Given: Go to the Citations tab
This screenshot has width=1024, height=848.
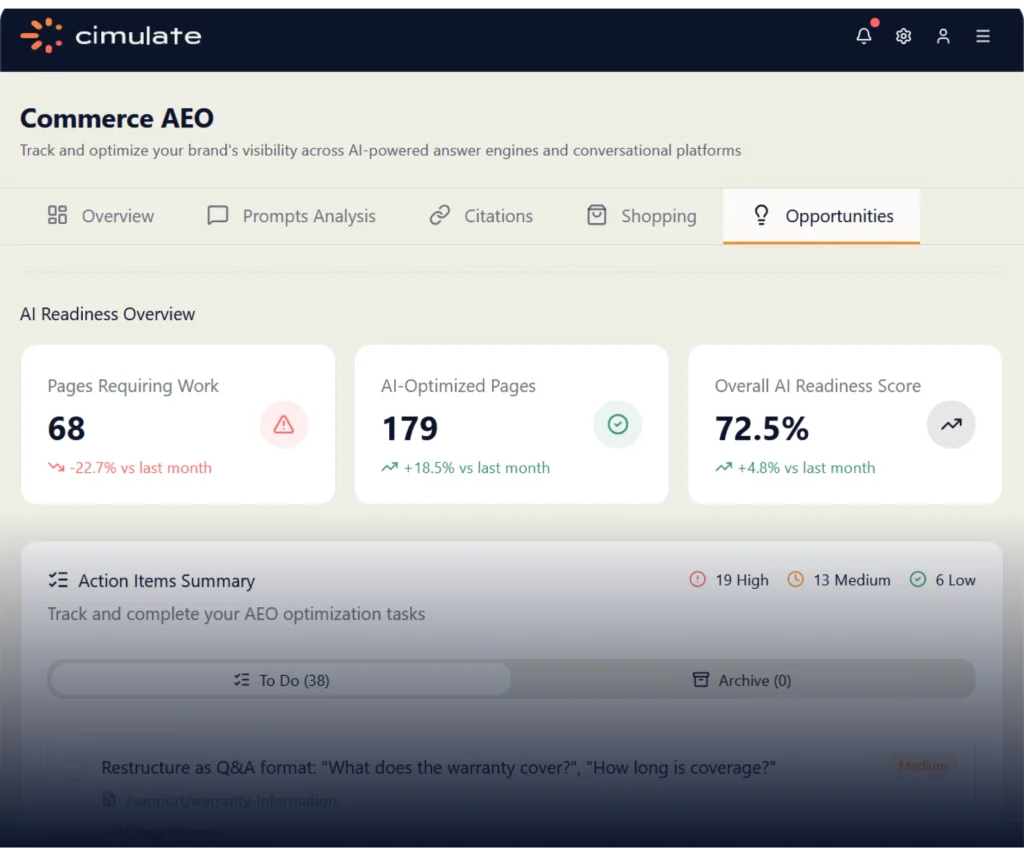Looking at the screenshot, I should coord(481,216).
